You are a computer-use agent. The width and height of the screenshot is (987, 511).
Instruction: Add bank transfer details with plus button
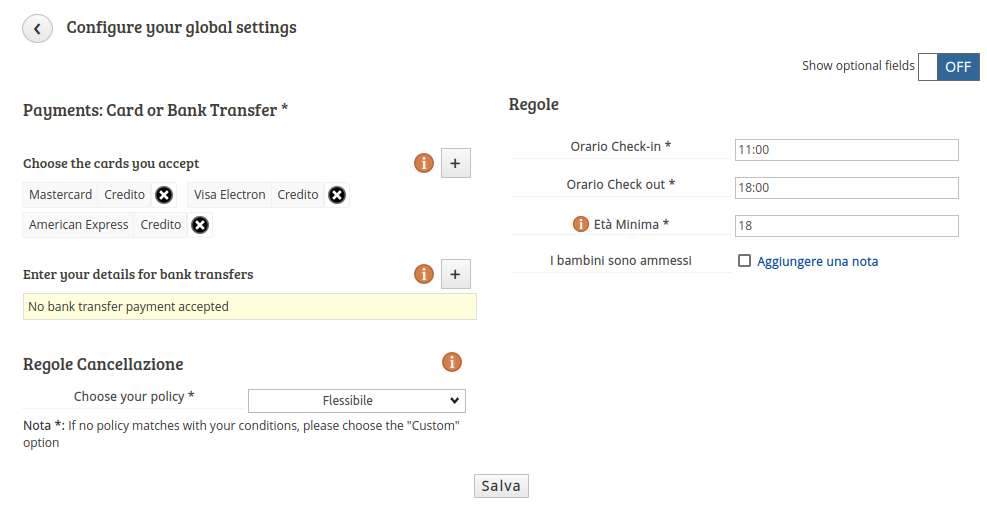tap(455, 274)
